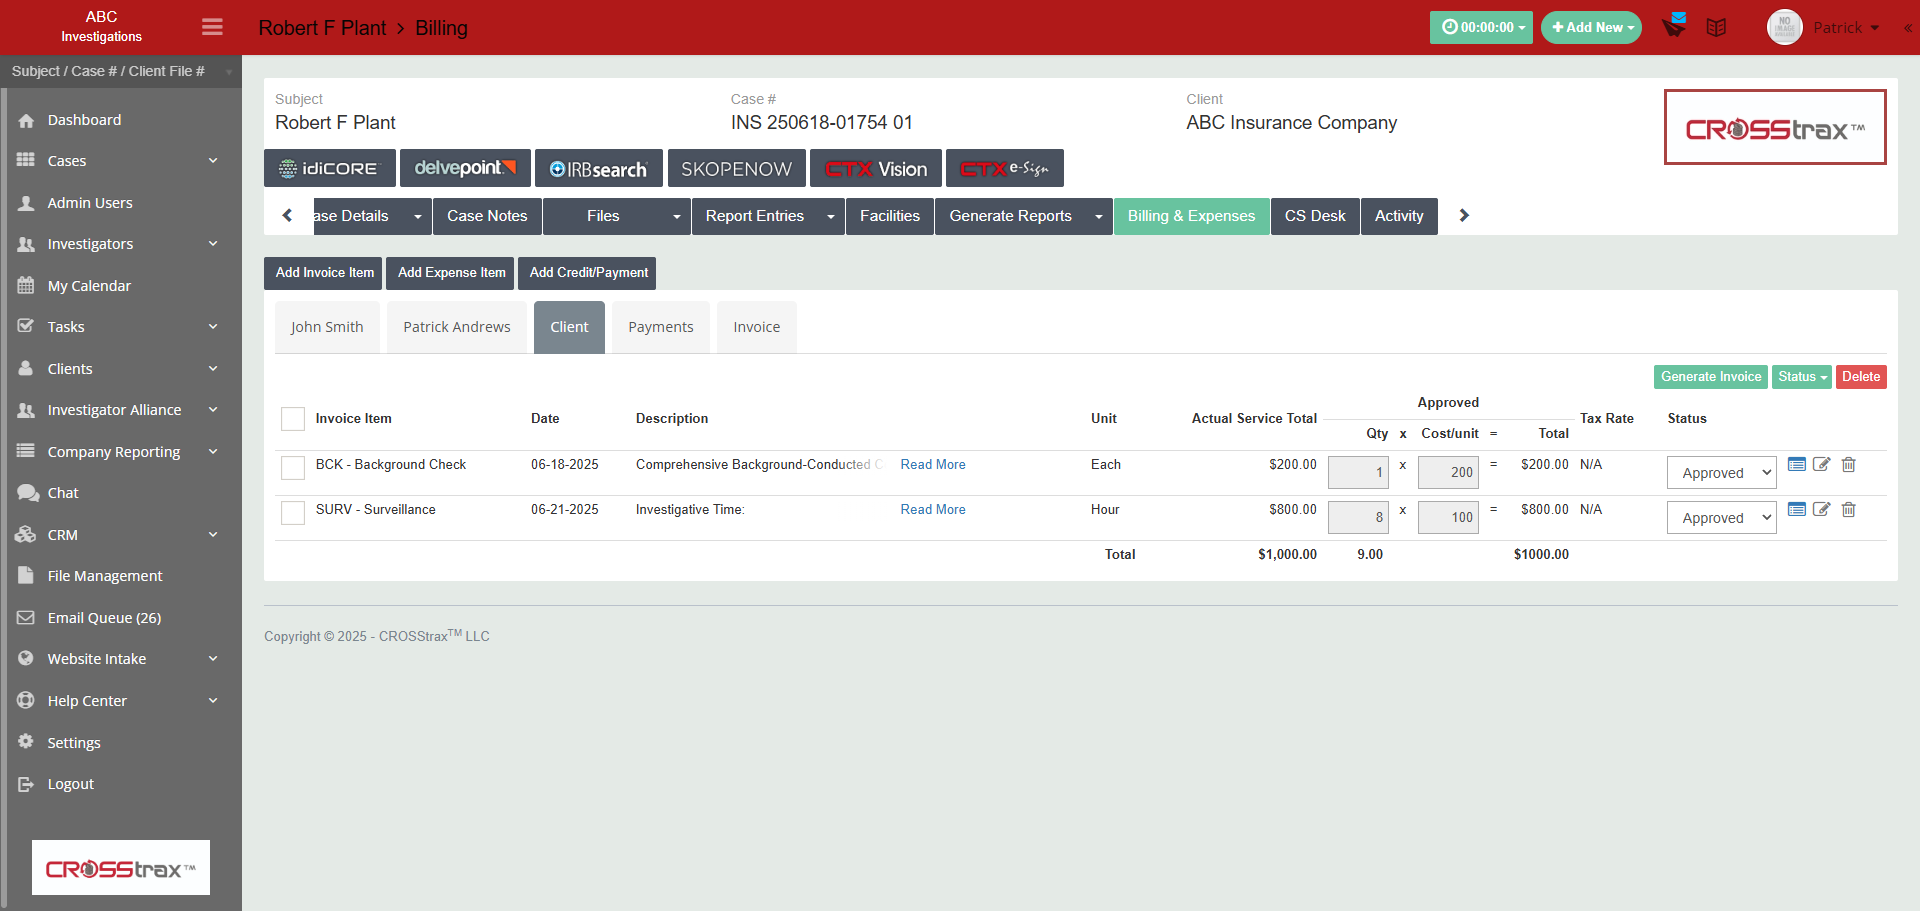This screenshot has width=1920, height=911.
Task: Open Subject / Case # search selector
Action: coord(121,71)
